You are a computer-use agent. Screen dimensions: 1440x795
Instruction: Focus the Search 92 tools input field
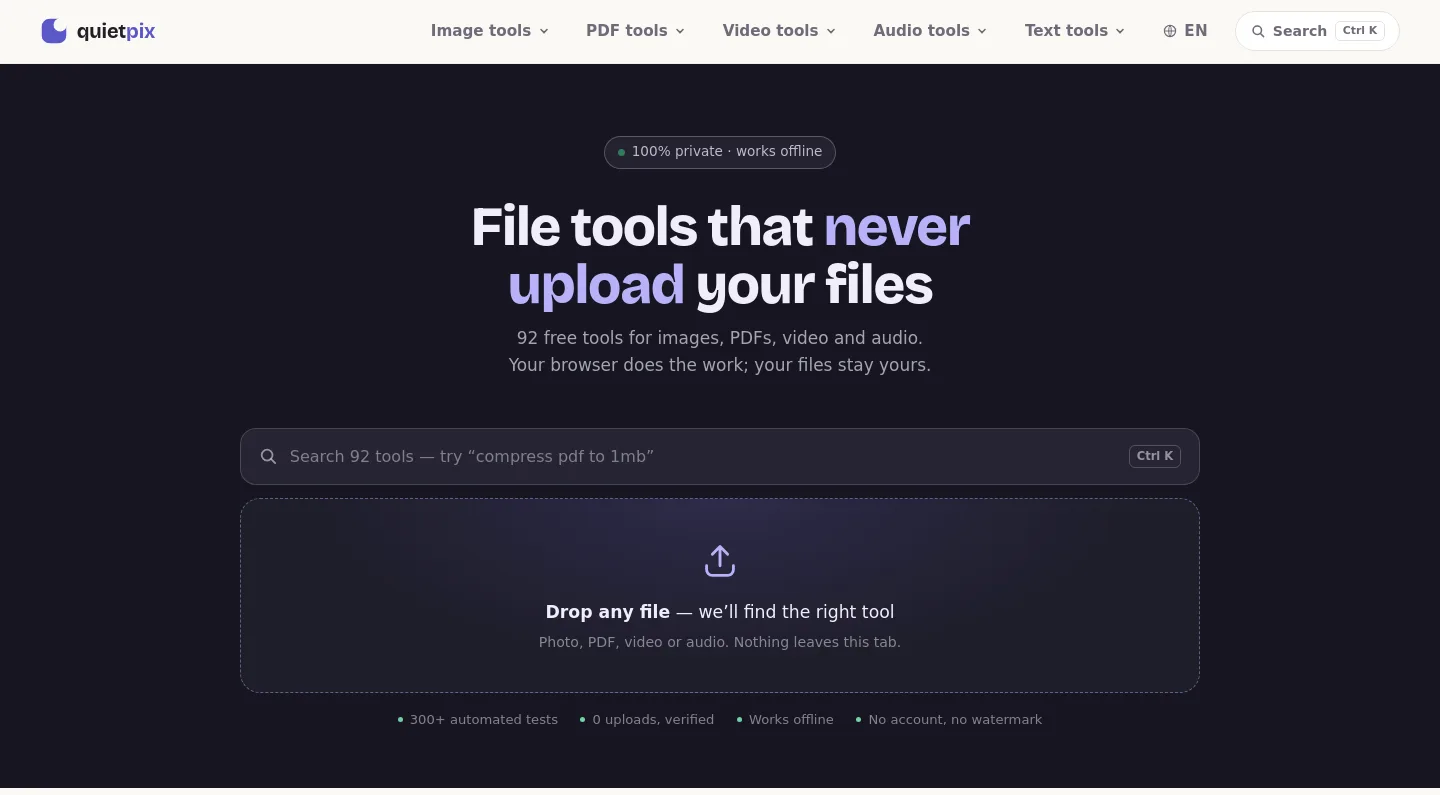720,457
